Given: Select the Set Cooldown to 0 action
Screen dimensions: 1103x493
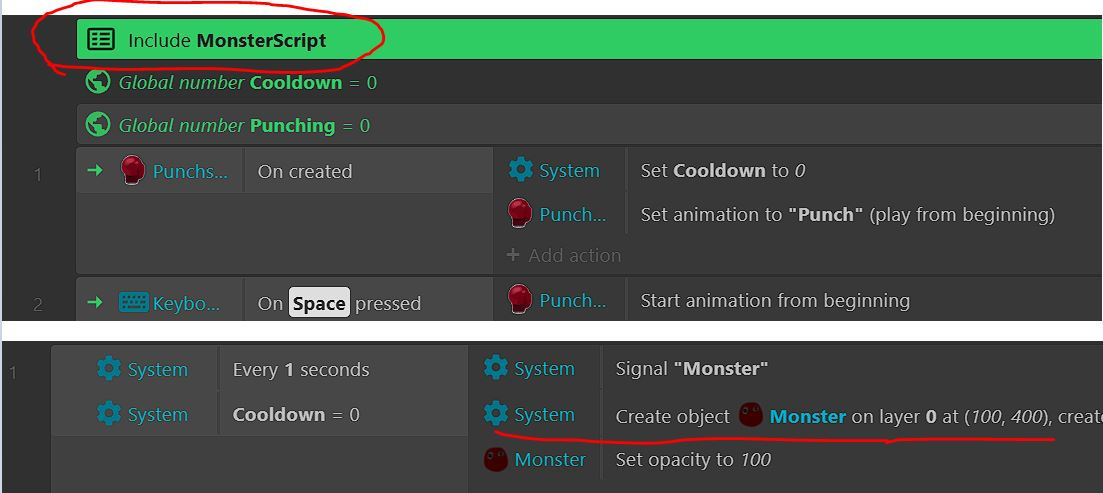Looking at the screenshot, I should coord(723,170).
